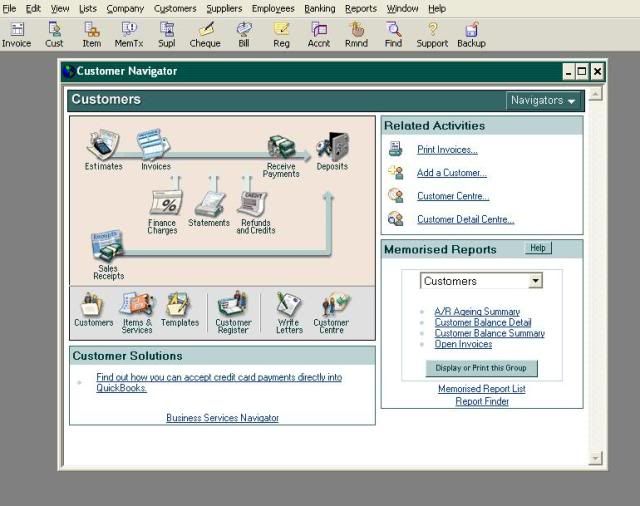Click the Add a Customer link
The height and width of the screenshot is (506, 640).
pyautogui.click(x=451, y=173)
